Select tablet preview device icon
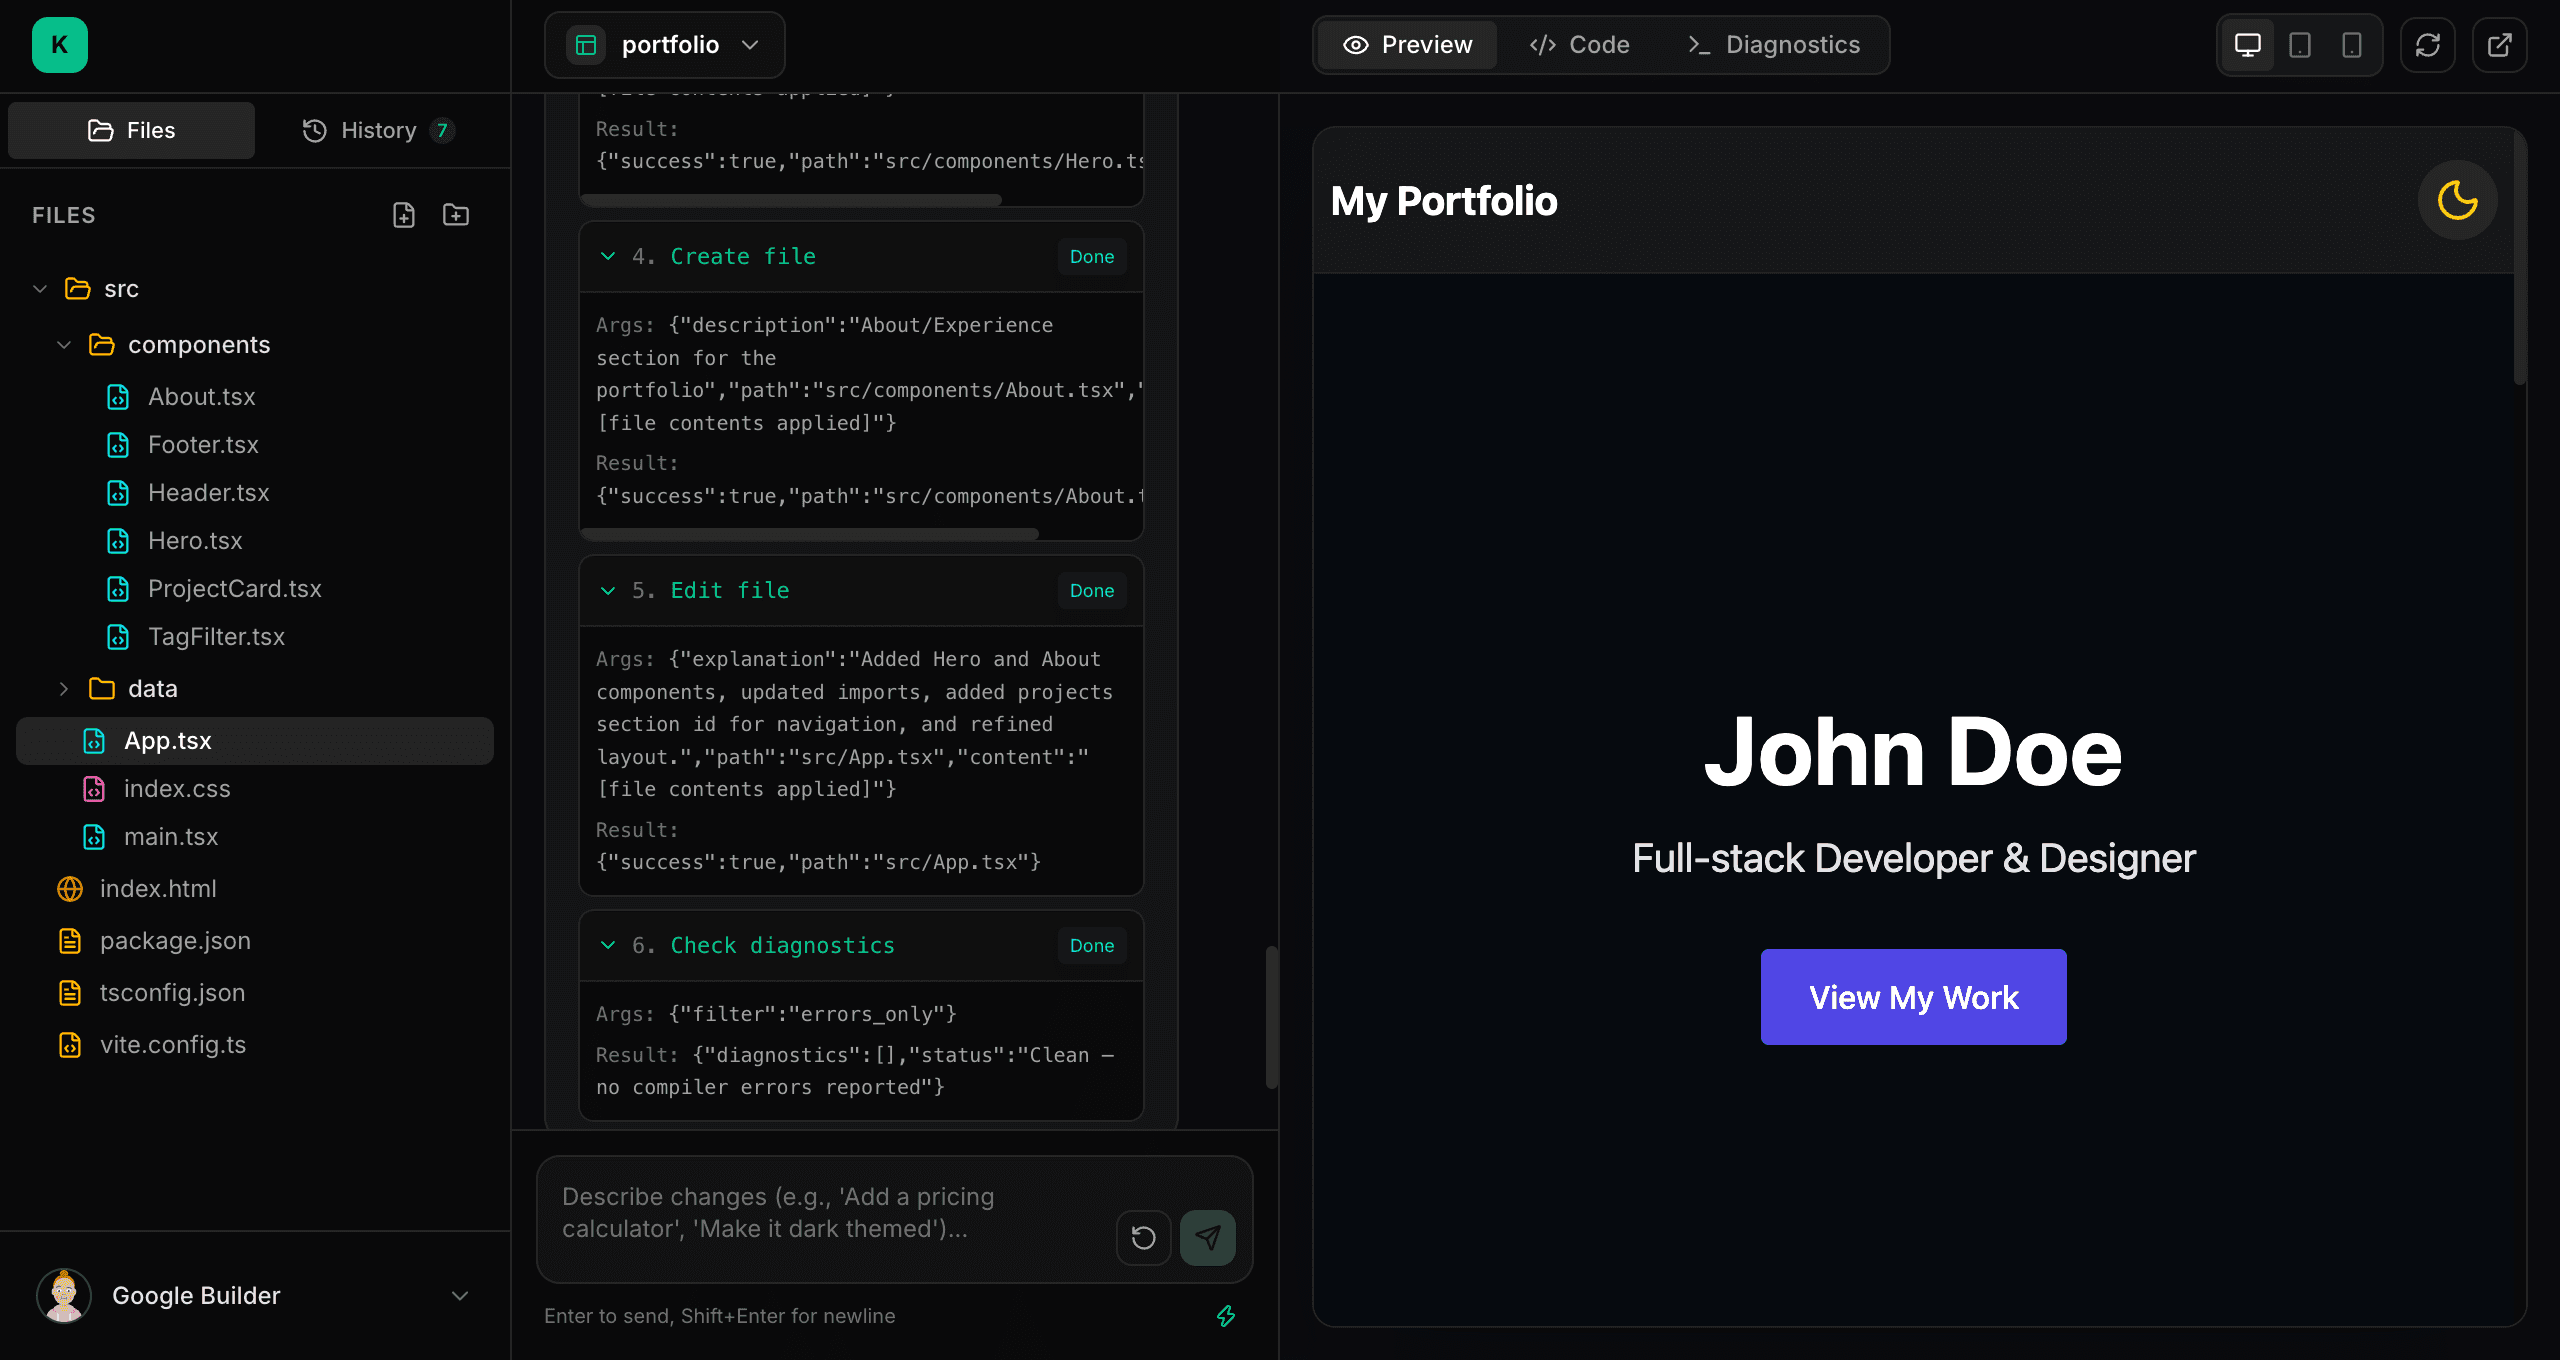This screenshot has height=1360, width=2560. coord(2299,45)
